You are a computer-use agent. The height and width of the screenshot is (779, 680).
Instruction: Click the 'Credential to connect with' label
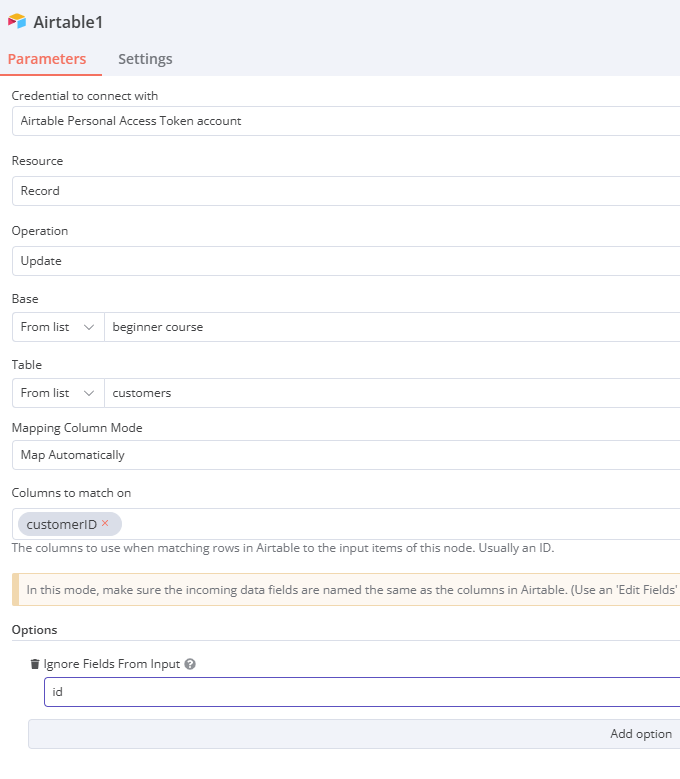[85, 95]
